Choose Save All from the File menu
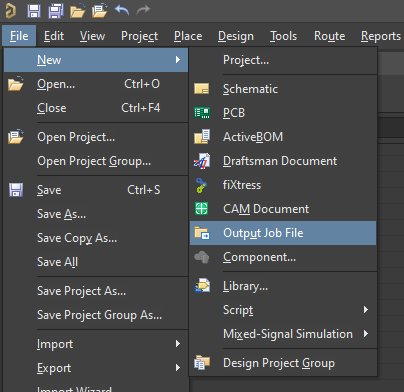Image resolution: width=404 pixels, height=392 pixels. [96, 262]
